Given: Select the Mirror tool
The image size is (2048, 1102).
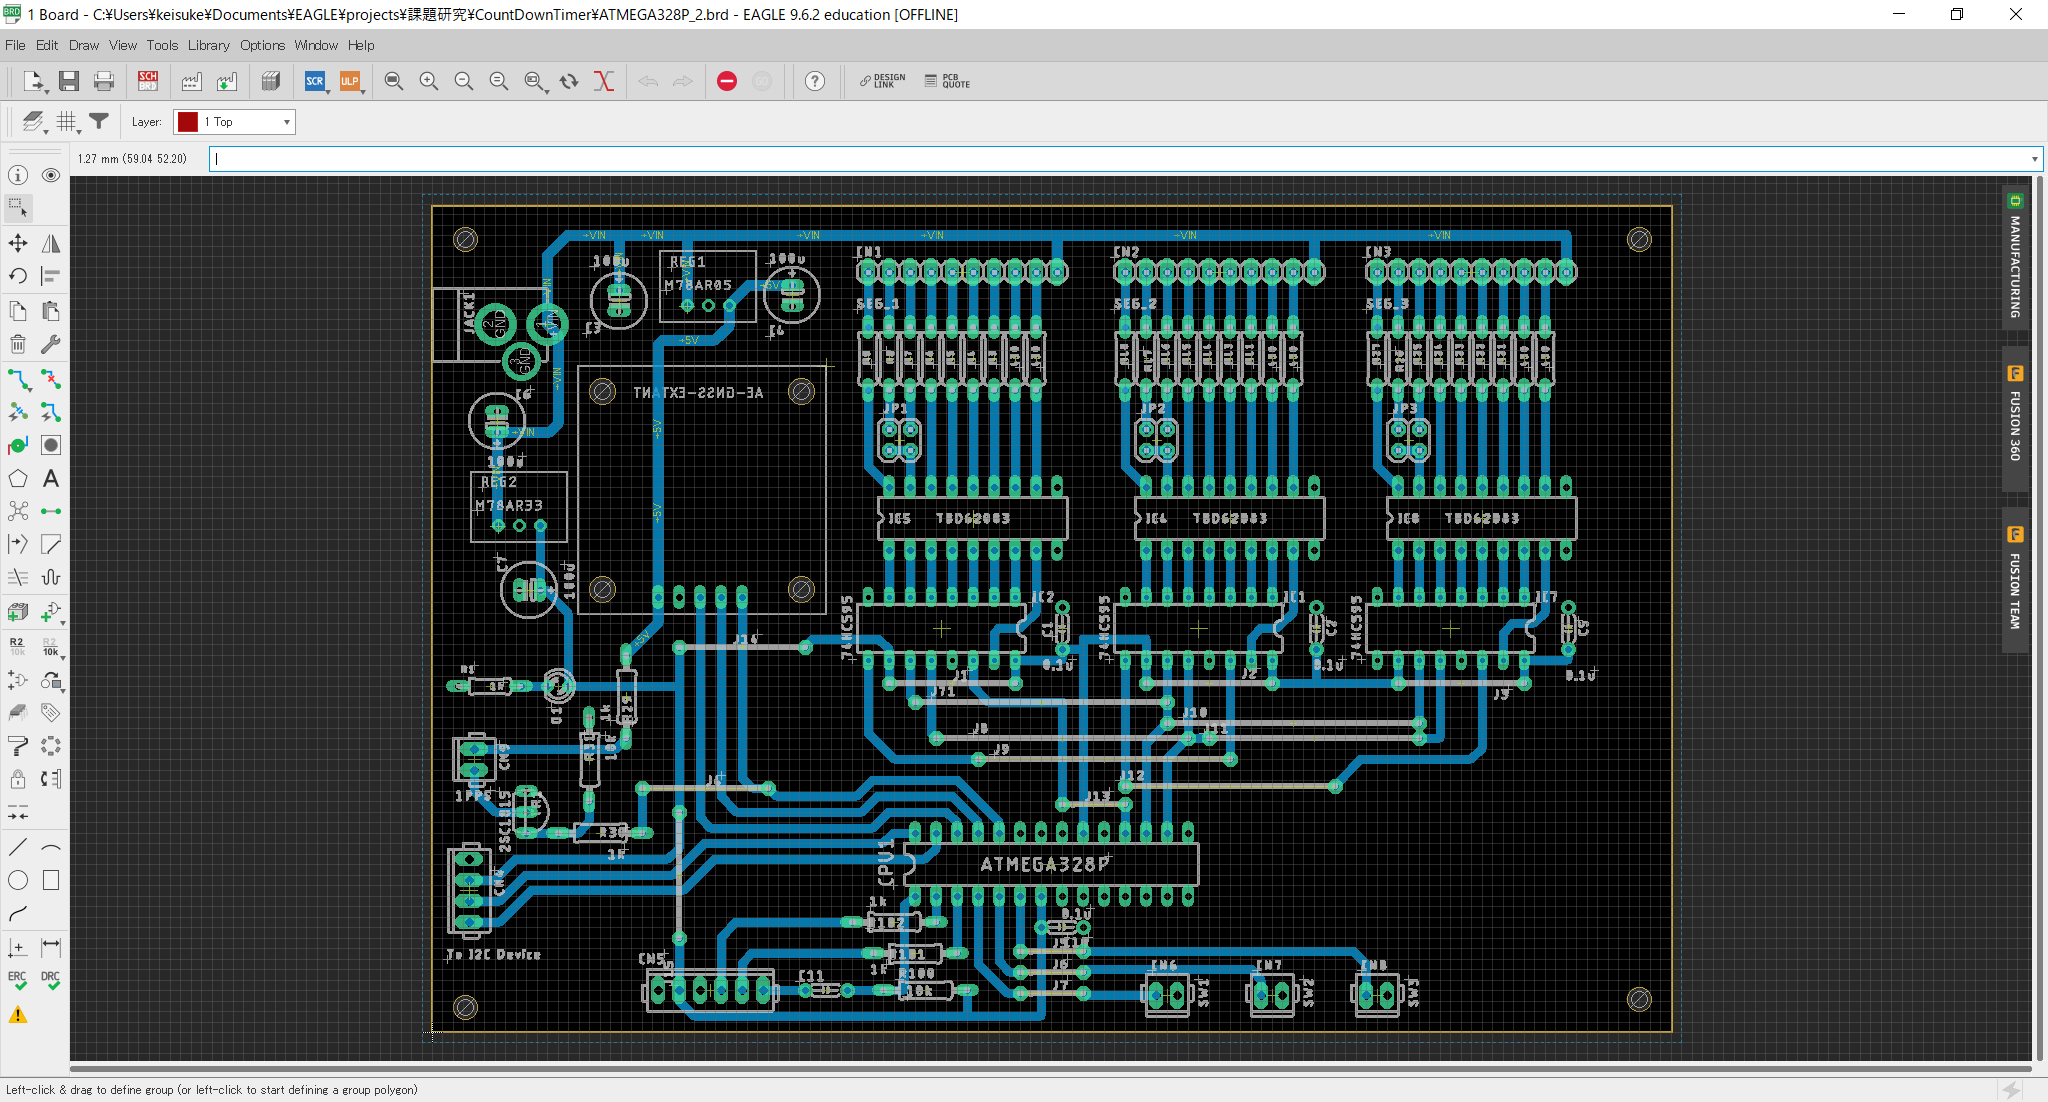Looking at the screenshot, I should (51, 243).
